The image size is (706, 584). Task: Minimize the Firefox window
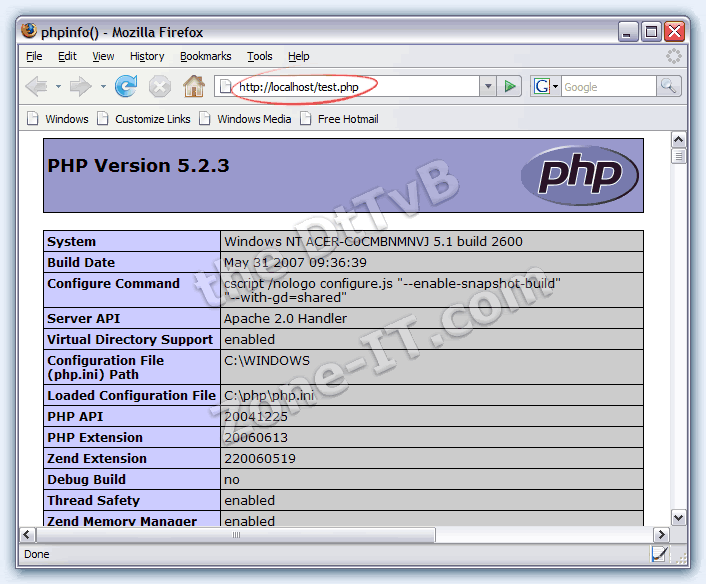point(627,32)
